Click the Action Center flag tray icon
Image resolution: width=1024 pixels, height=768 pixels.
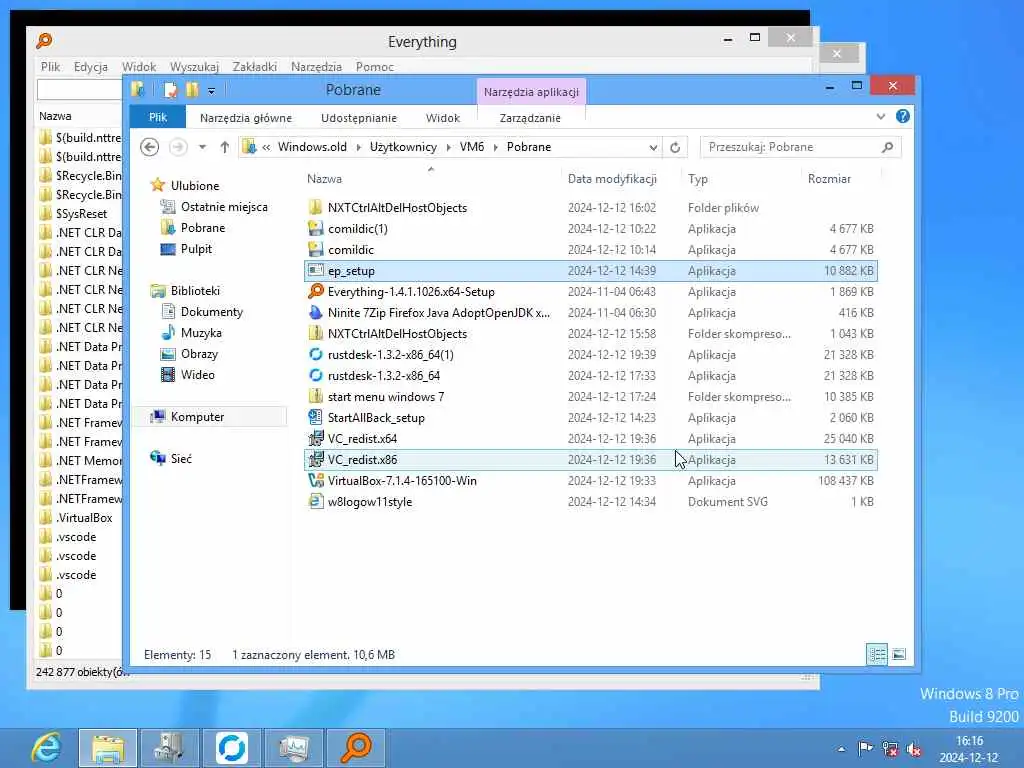pos(865,748)
